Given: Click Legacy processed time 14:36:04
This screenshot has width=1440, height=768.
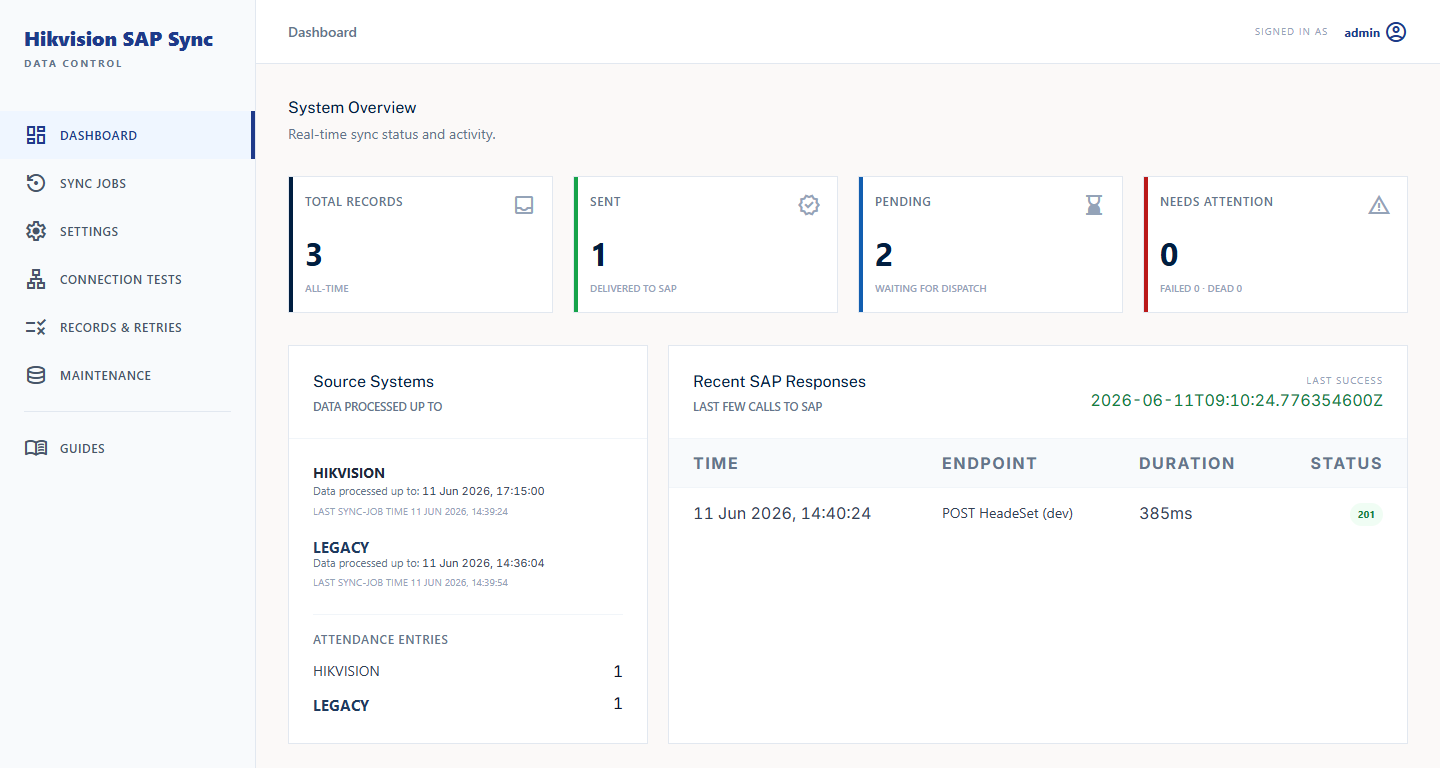Looking at the screenshot, I should [484, 563].
